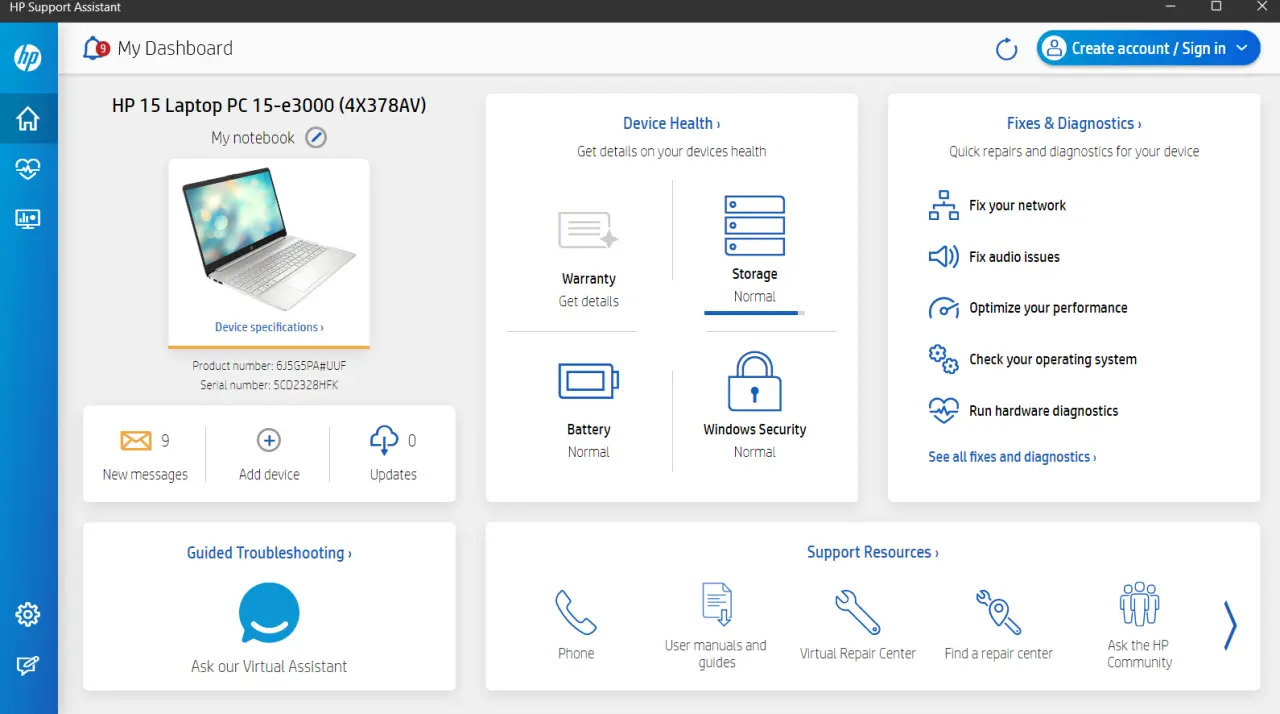Click the Add device plus icon
The width and height of the screenshot is (1280, 714).
[269, 440]
